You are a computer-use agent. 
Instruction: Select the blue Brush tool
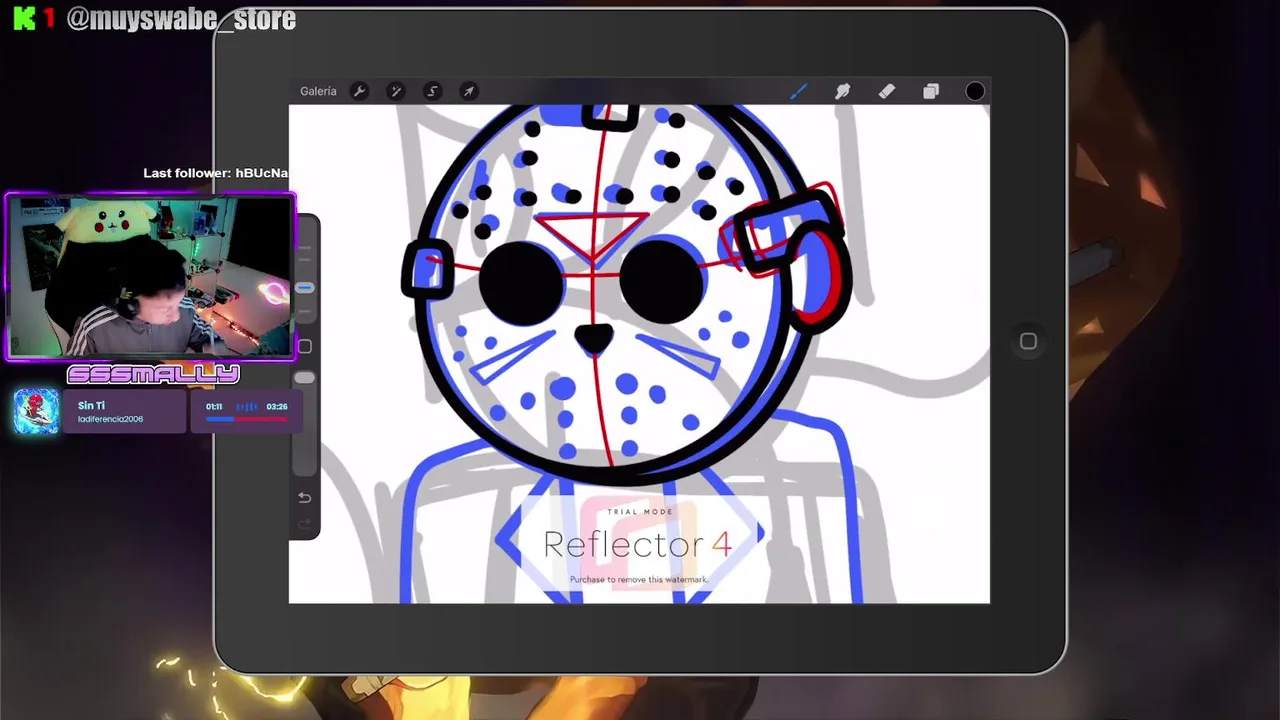pos(798,91)
